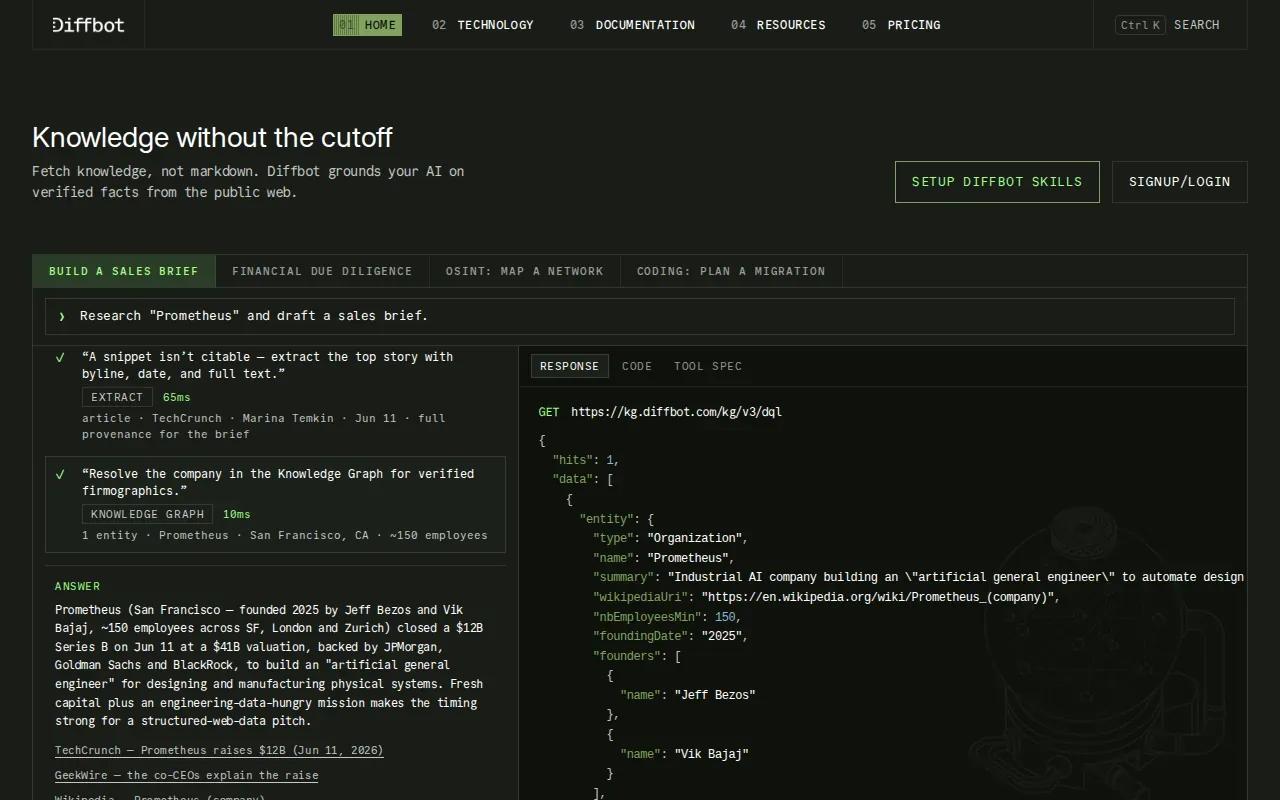Click the Diffbot logo

coord(88,25)
